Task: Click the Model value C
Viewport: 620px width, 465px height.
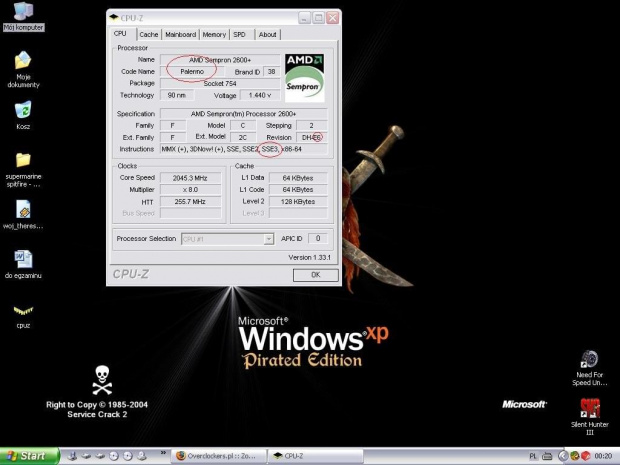Action: tap(243, 125)
